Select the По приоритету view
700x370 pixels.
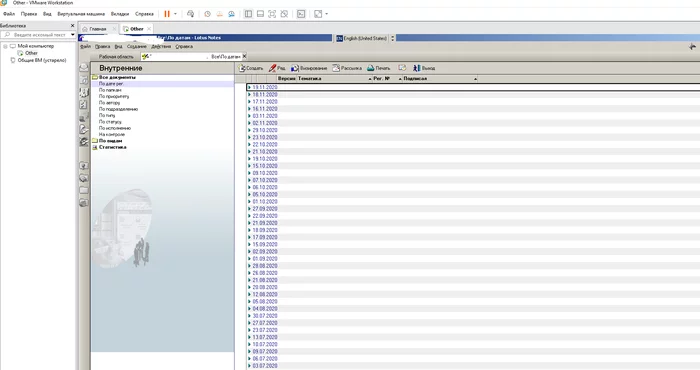[x=114, y=96]
